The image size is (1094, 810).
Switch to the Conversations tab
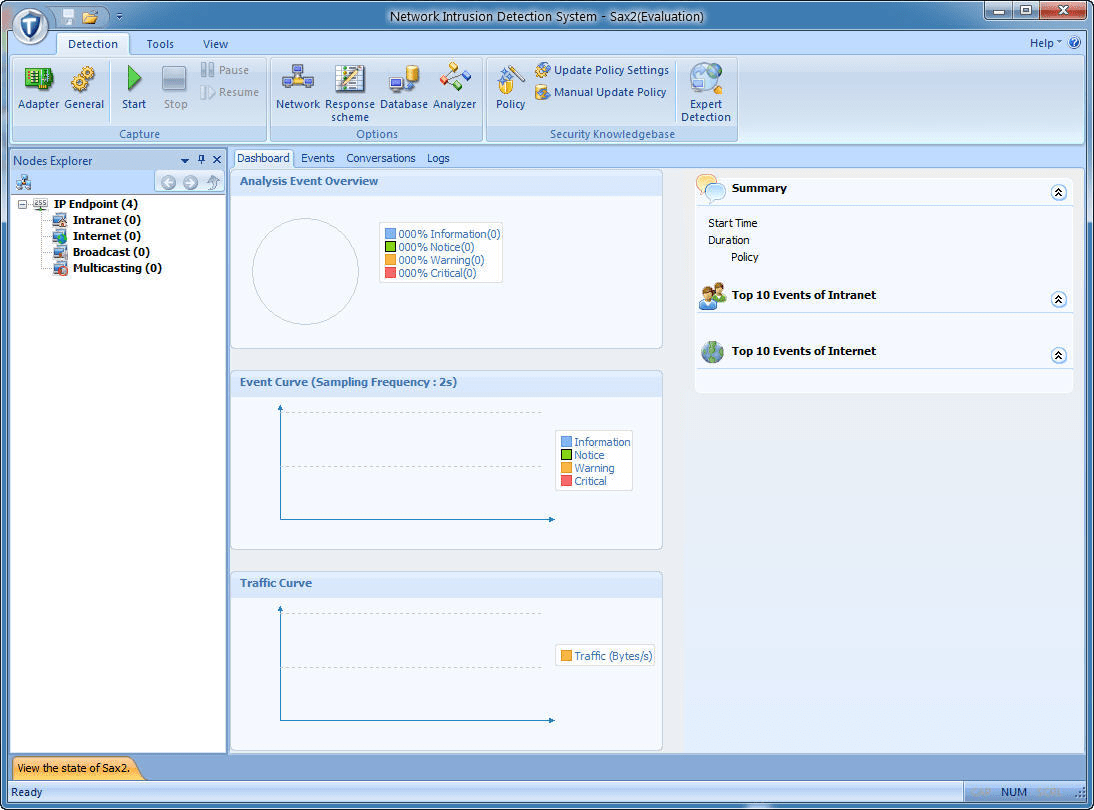[380, 158]
